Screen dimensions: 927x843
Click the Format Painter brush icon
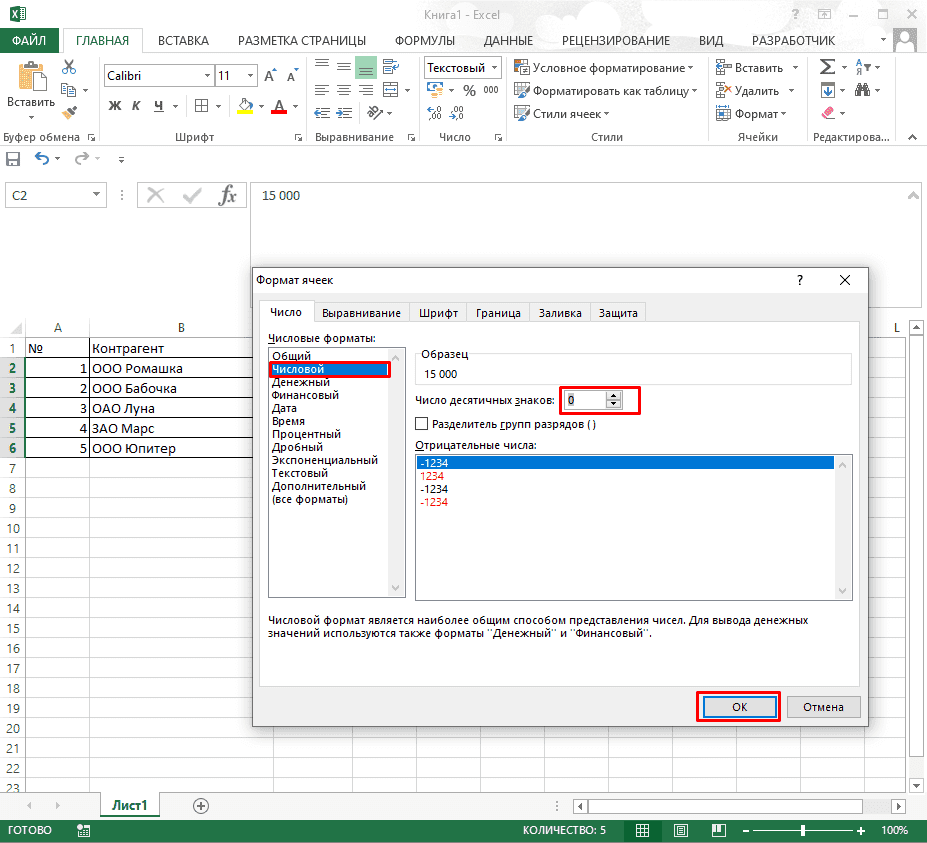(x=68, y=110)
